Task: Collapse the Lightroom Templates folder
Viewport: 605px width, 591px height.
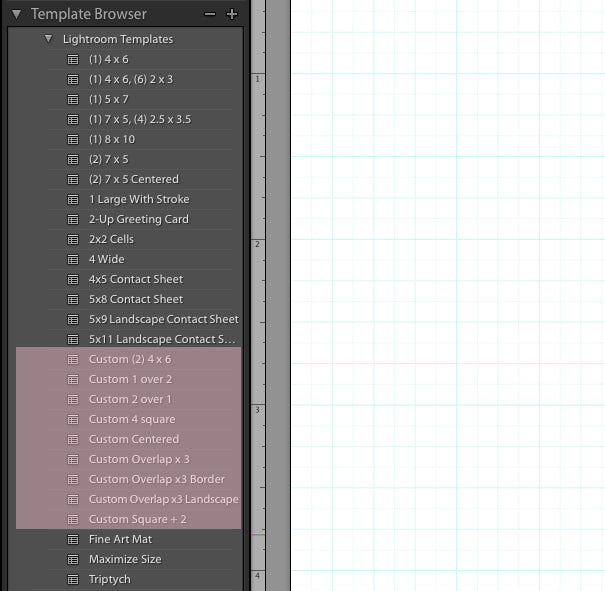Action: click(48, 39)
